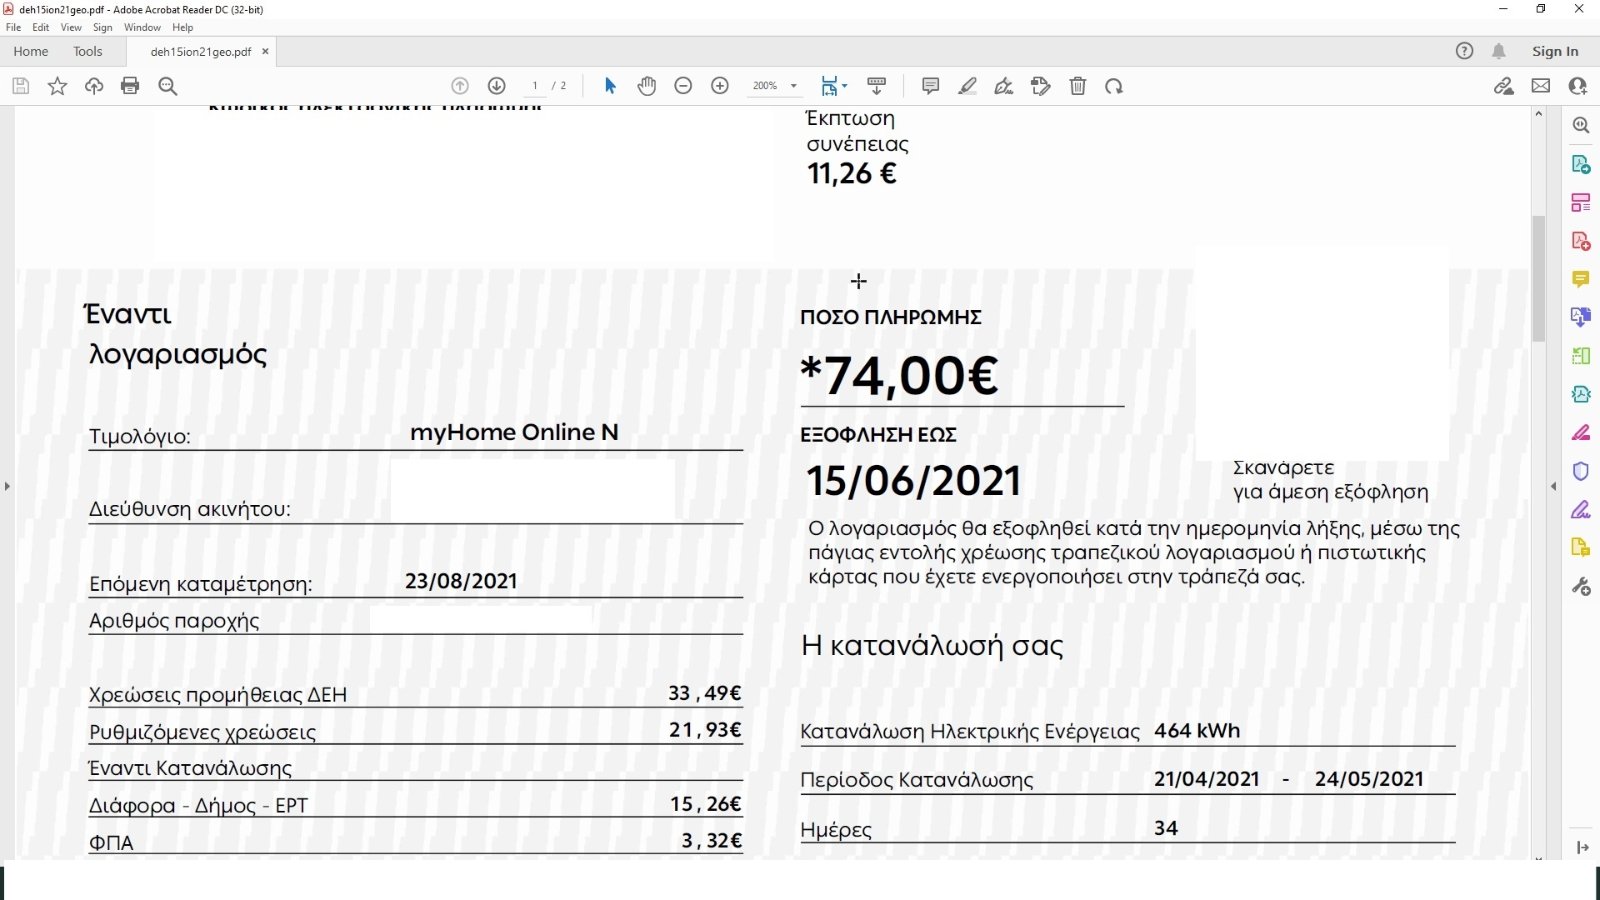Zoom out with minus icon
The height and width of the screenshot is (900, 1600).
pyautogui.click(x=683, y=86)
